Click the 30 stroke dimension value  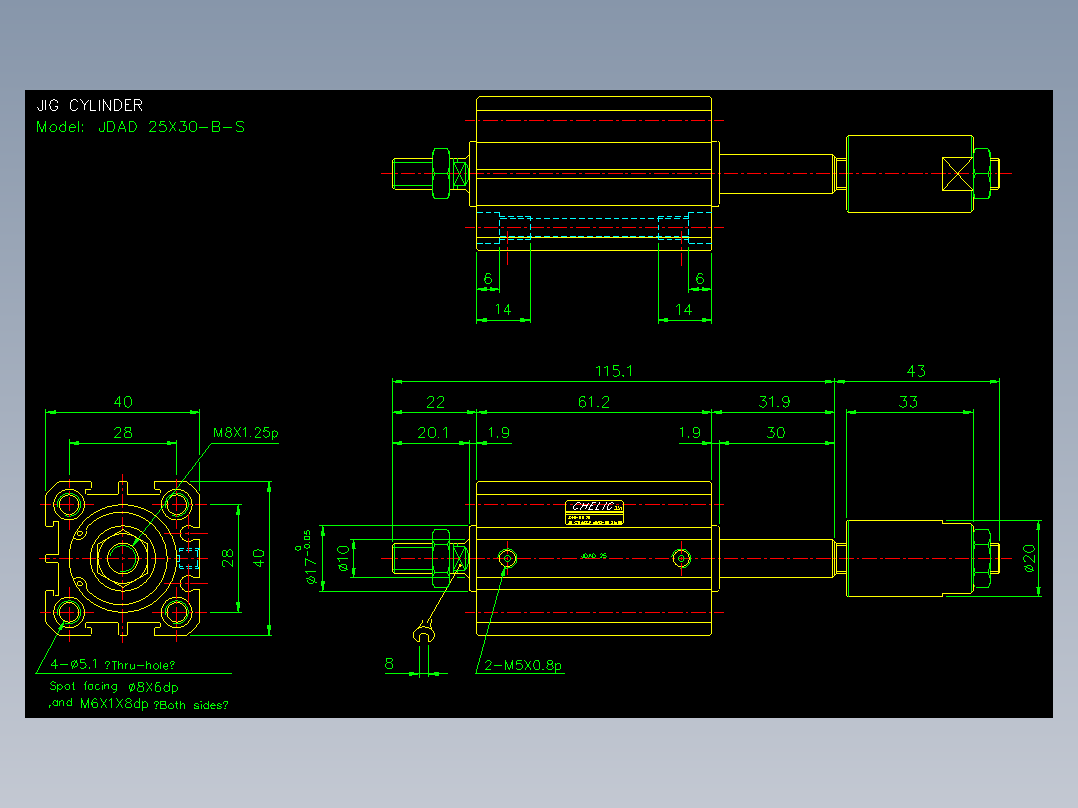pyautogui.click(x=776, y=433)
